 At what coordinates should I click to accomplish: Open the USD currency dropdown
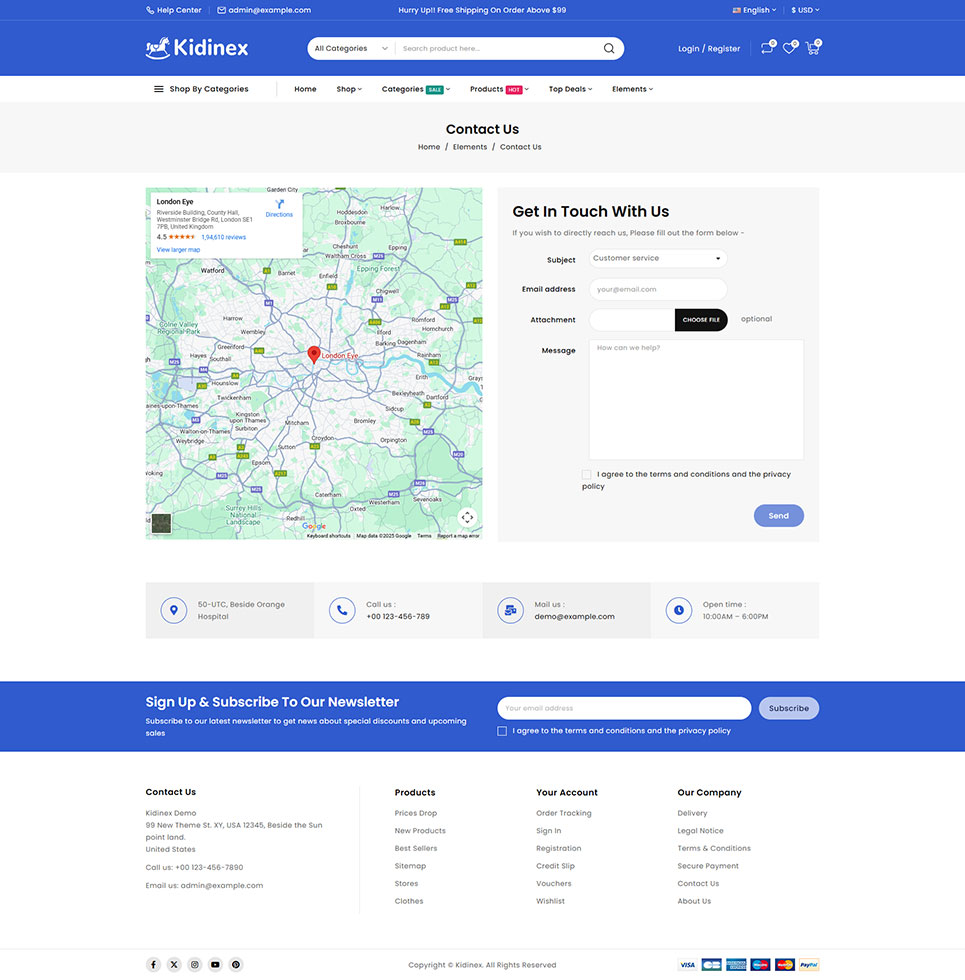coord(805,10)
